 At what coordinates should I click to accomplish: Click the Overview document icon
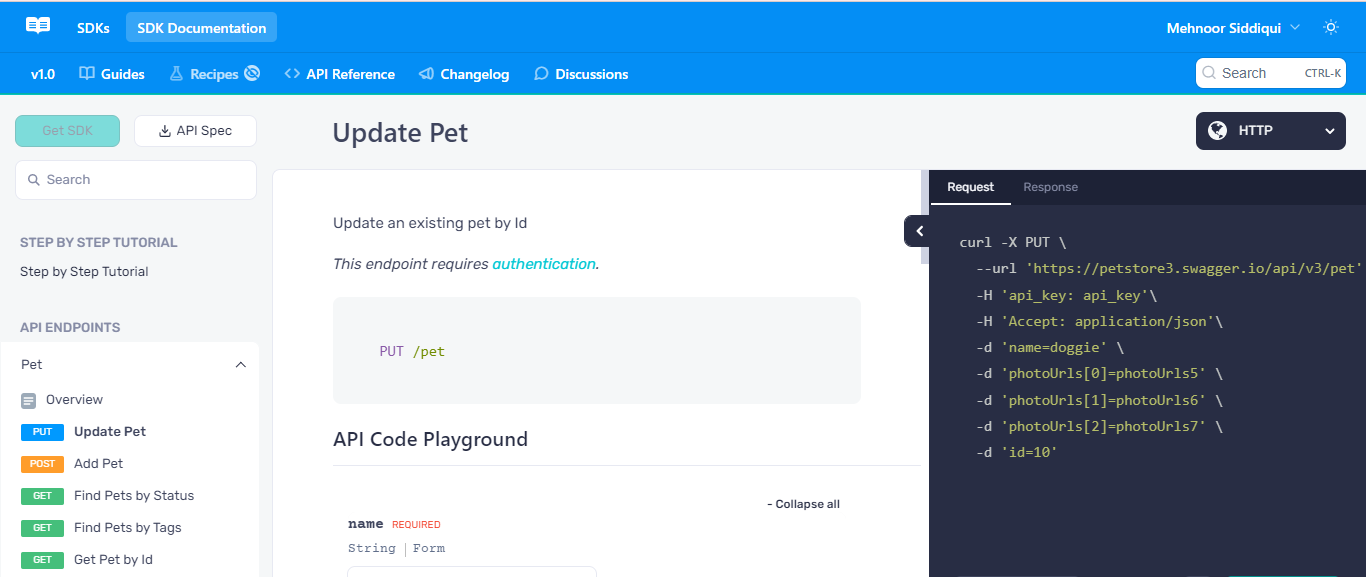[x=29, y=400]
